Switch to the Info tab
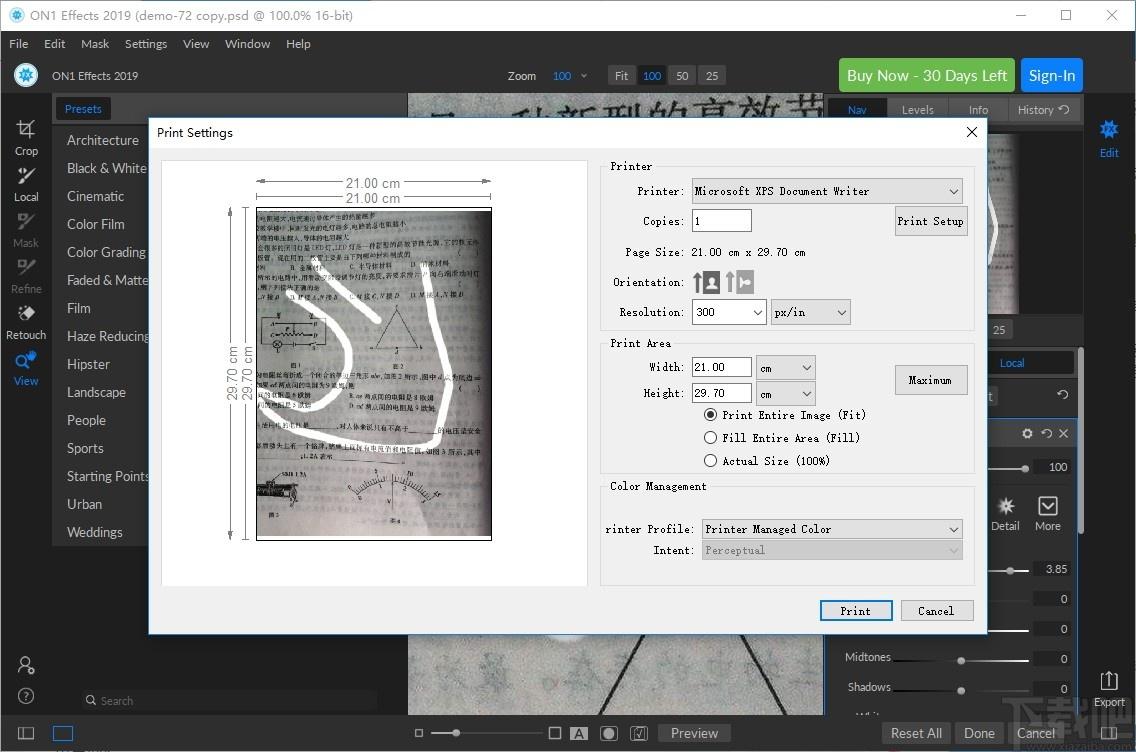Screen dimensions: 1136x752 (978, 109)
